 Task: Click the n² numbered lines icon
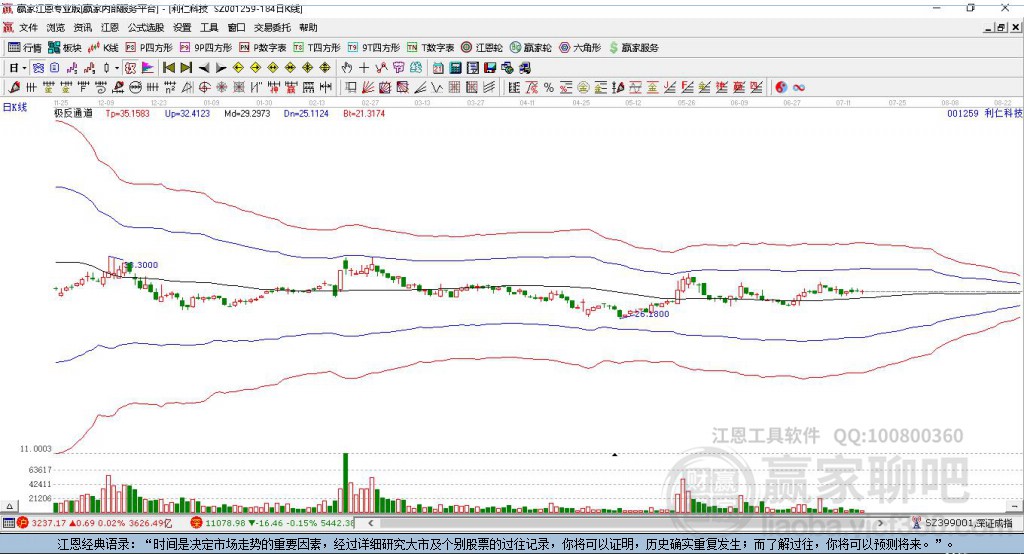point(170,88)
